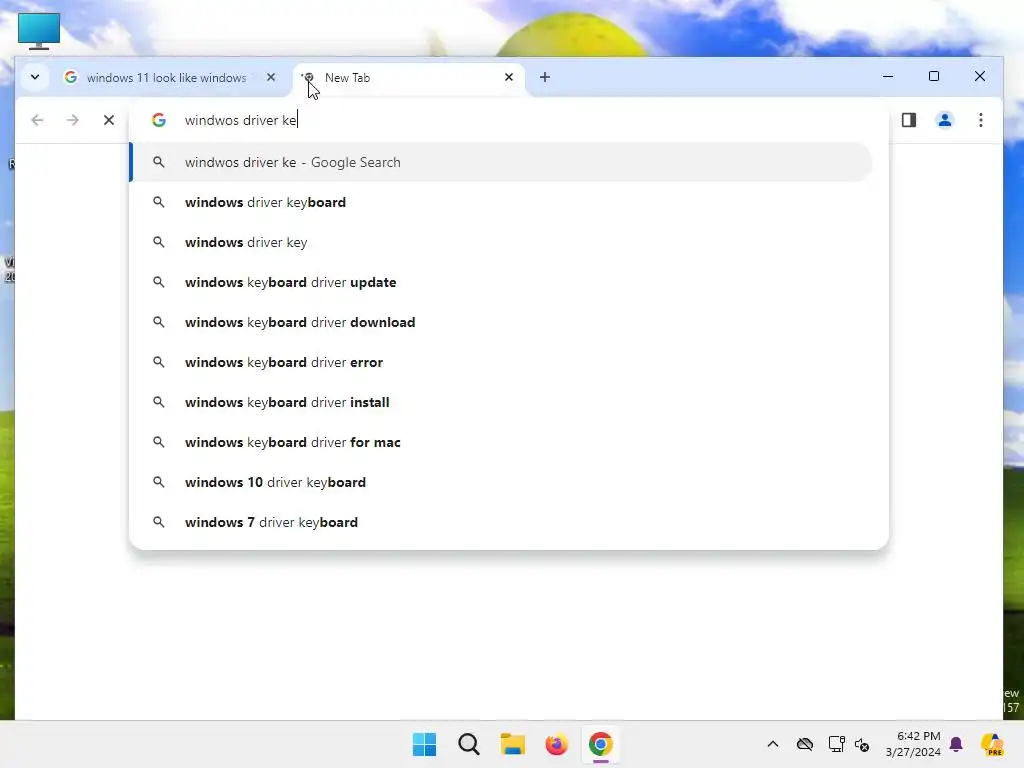
Task: Click the Google icon in the address bar
Action: point(159,120)
